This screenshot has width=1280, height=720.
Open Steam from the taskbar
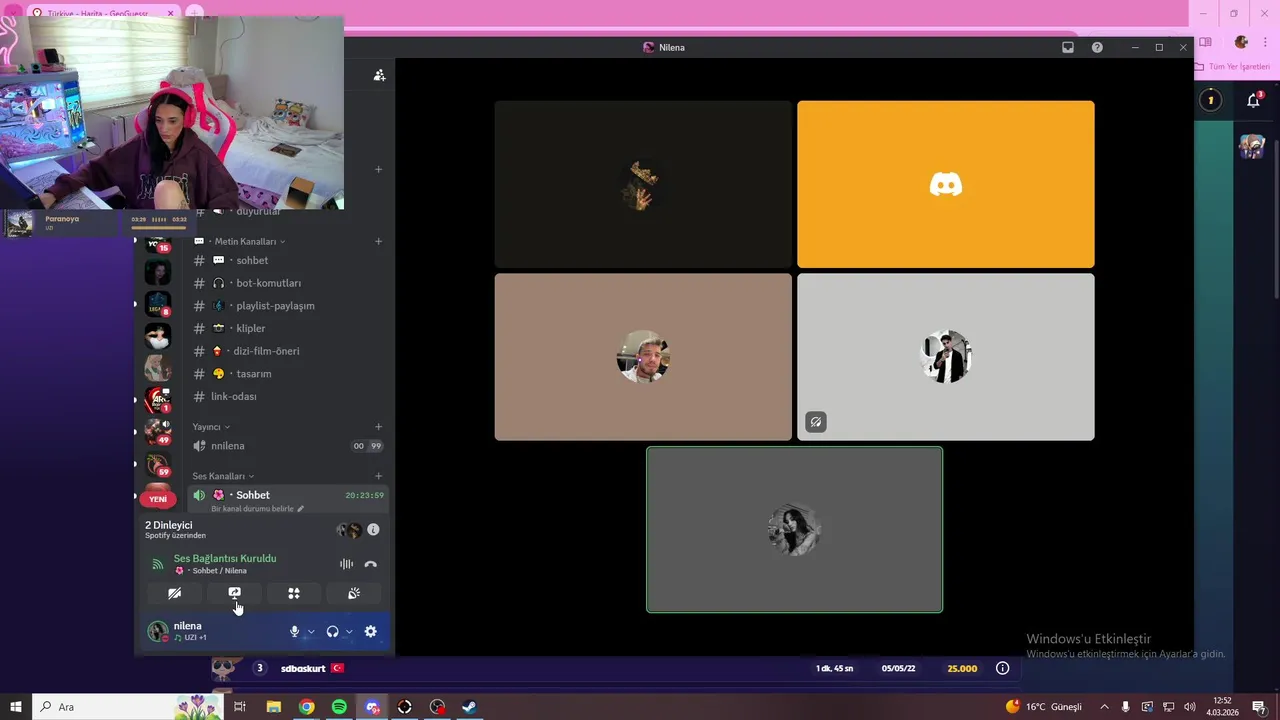[x=469, y=707]
